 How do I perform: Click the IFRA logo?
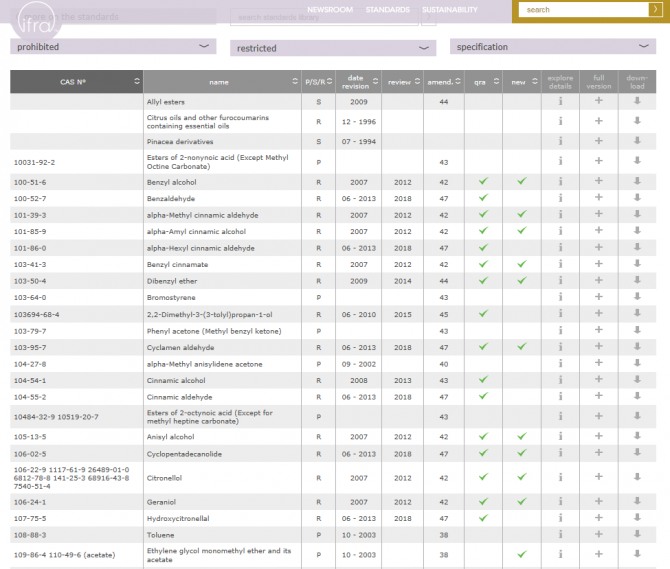(36, 21)
